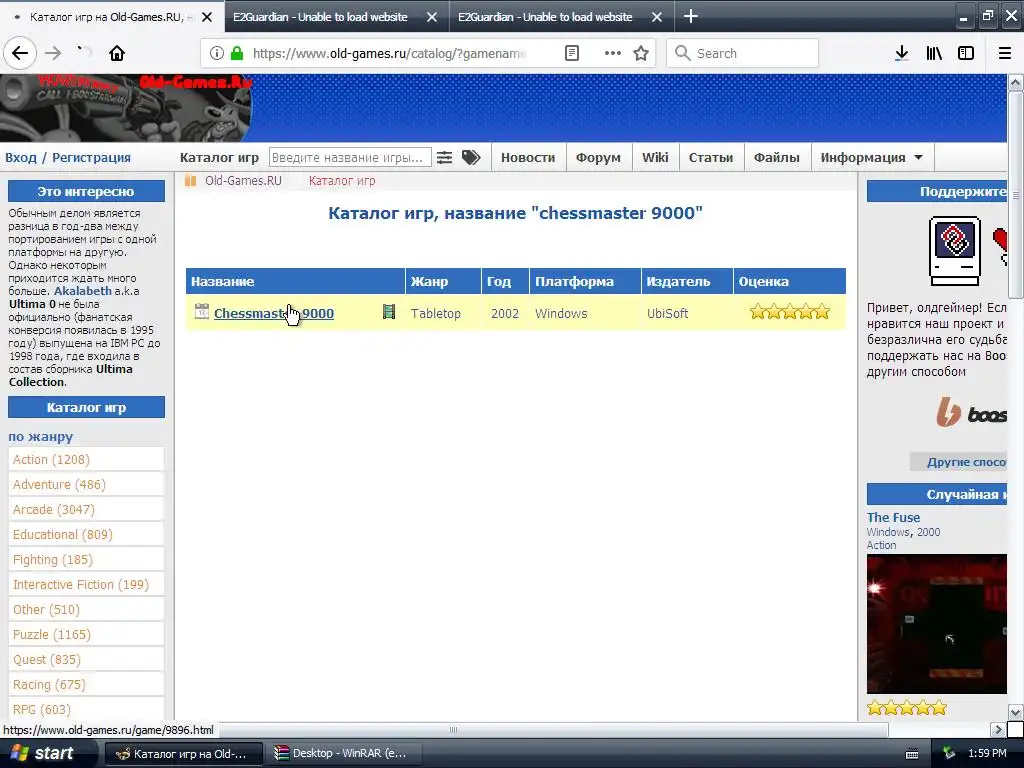Click The Fuse game screenshot thumbnail

point(936,624)
